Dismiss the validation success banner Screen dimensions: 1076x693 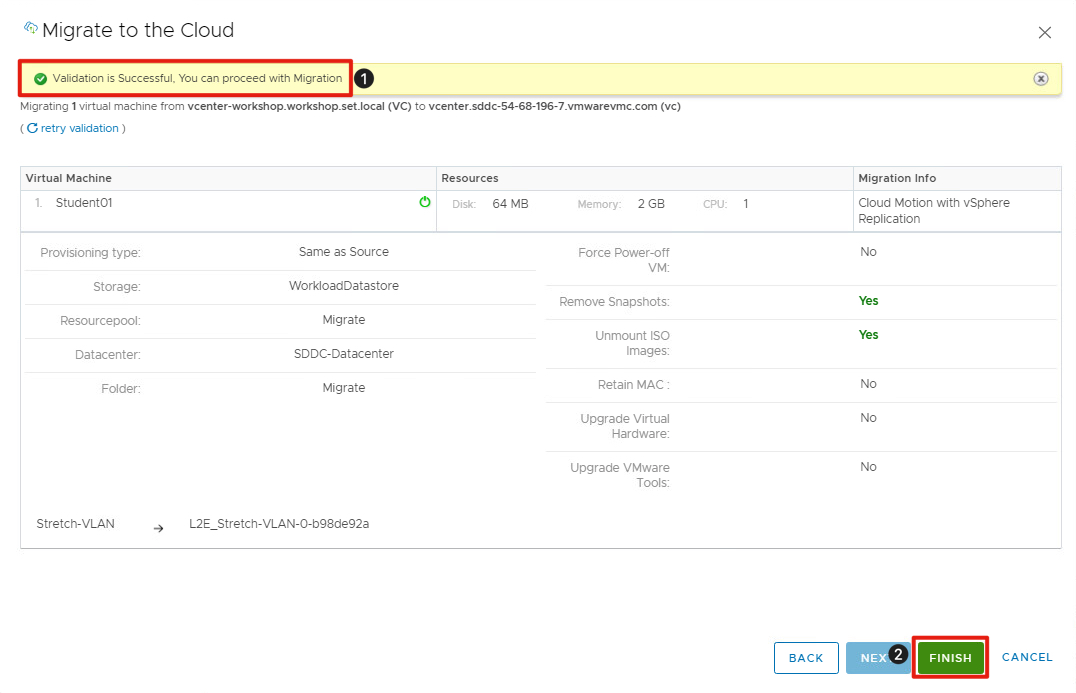pyautogui.click(x=1040, y=78)
